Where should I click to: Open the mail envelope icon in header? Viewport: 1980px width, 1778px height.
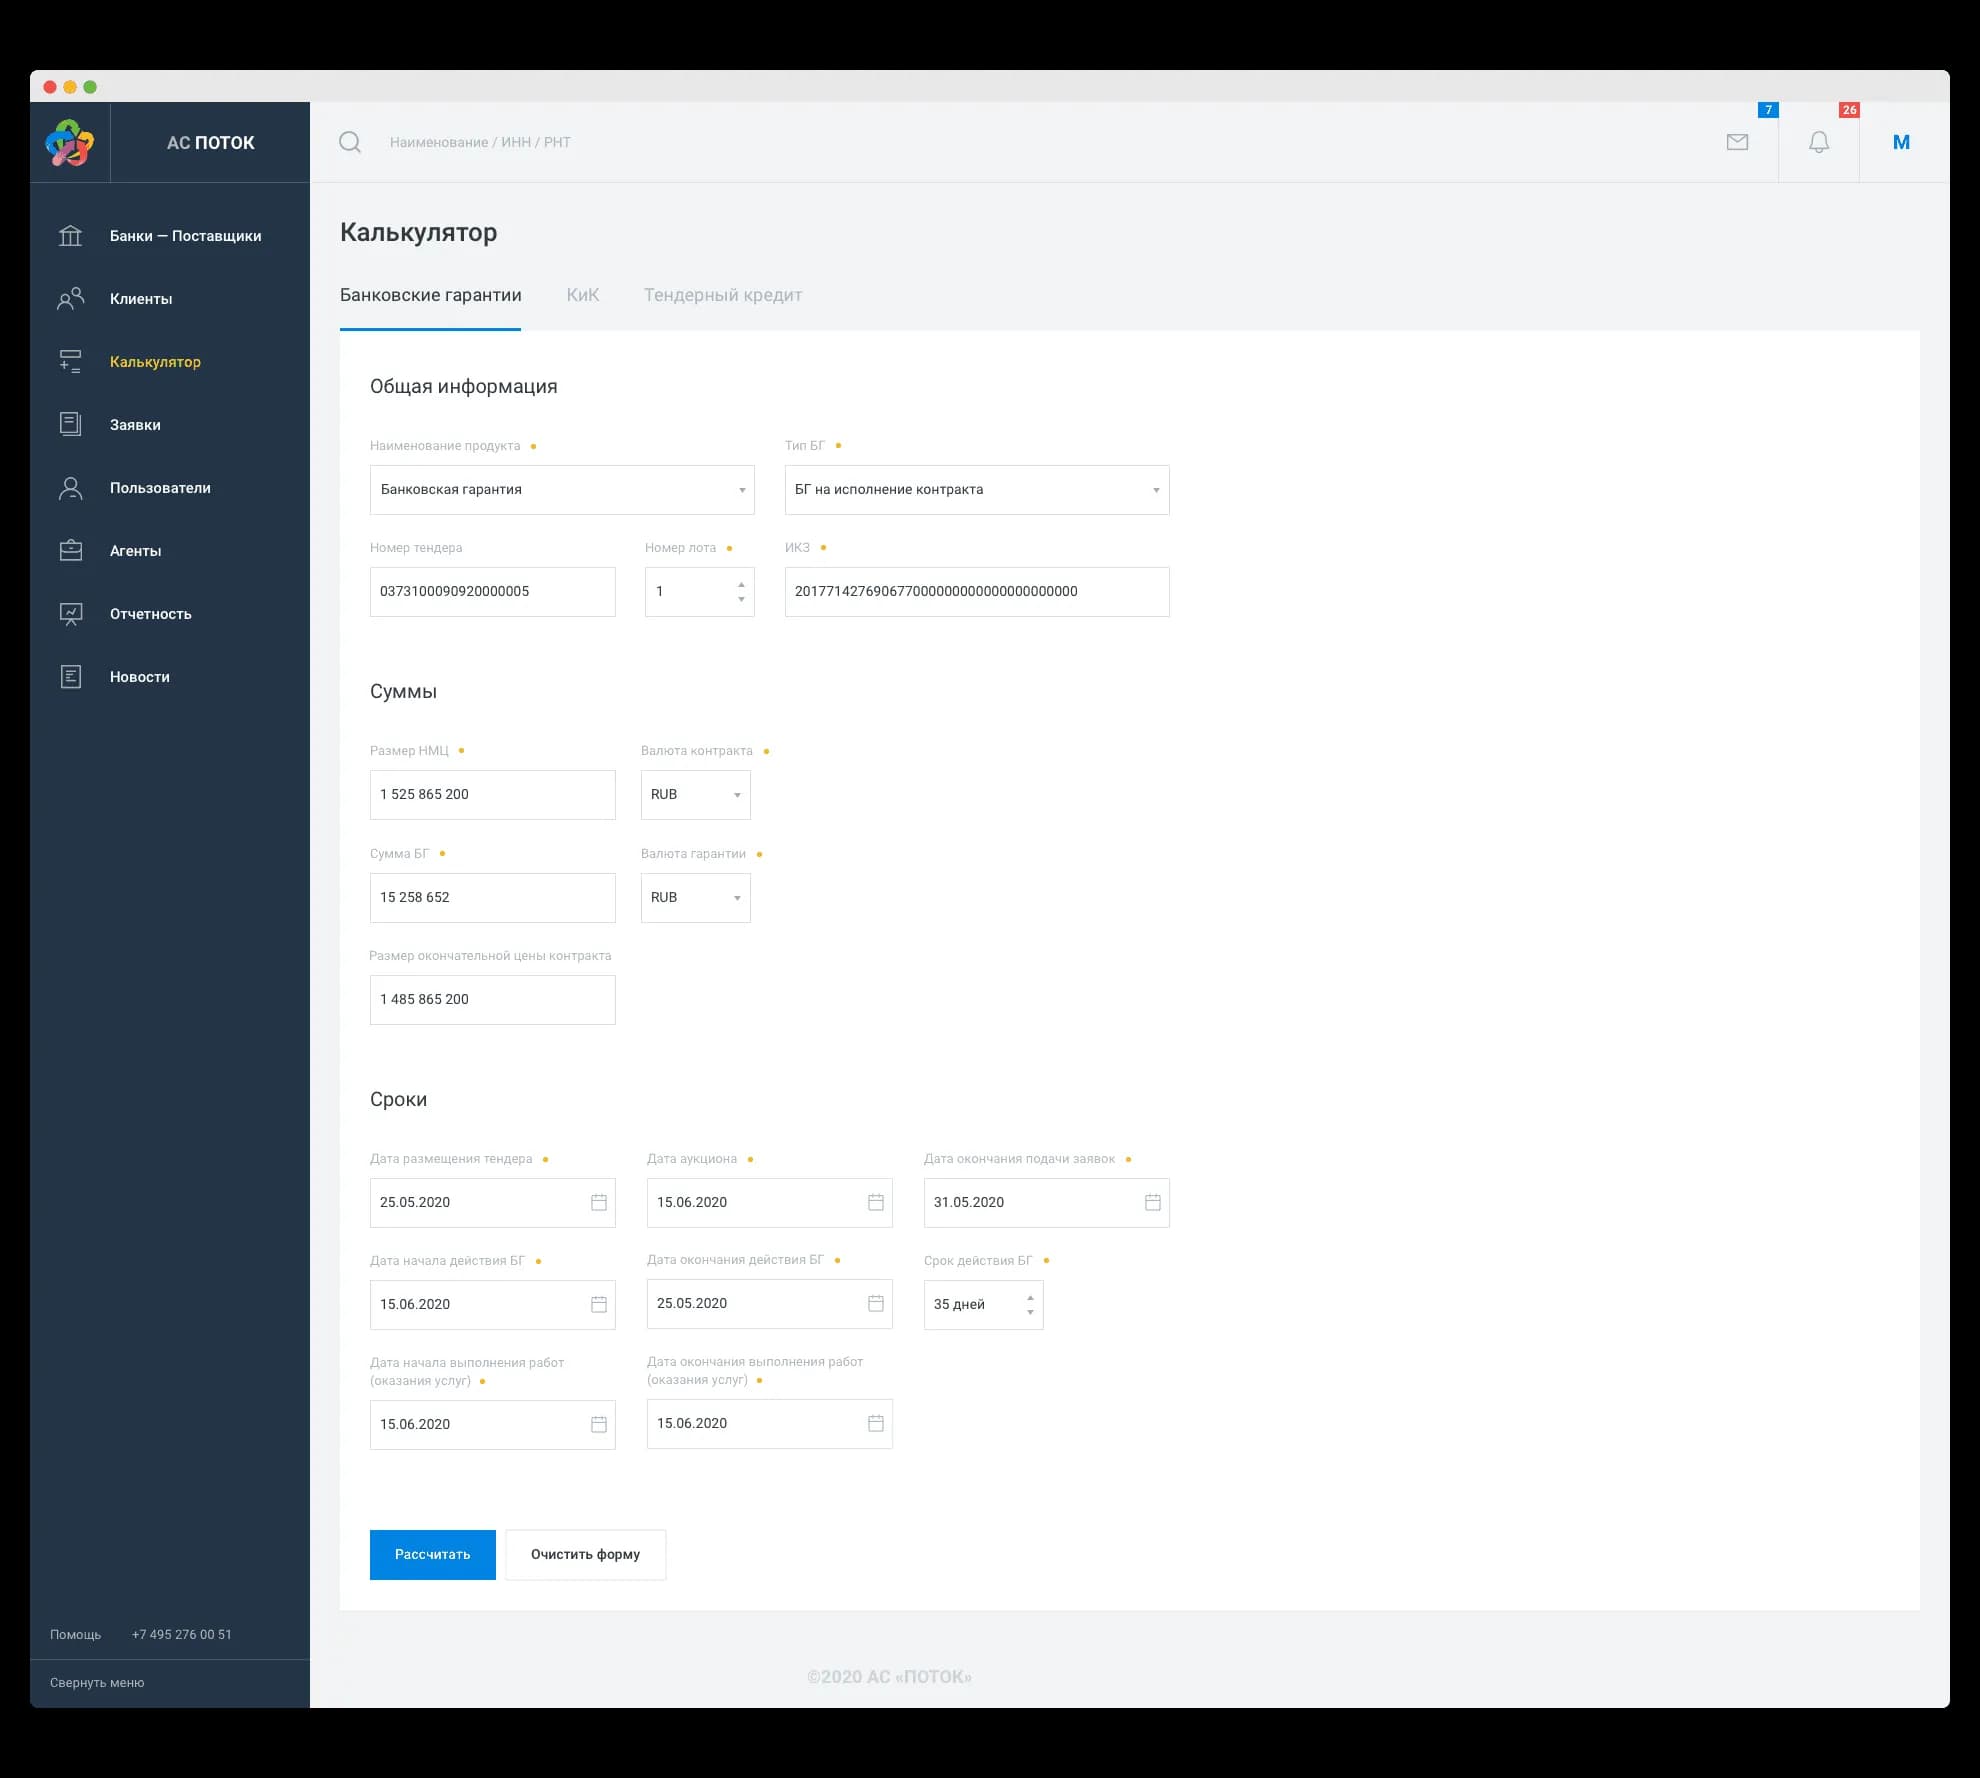[x=1737, y=142]
